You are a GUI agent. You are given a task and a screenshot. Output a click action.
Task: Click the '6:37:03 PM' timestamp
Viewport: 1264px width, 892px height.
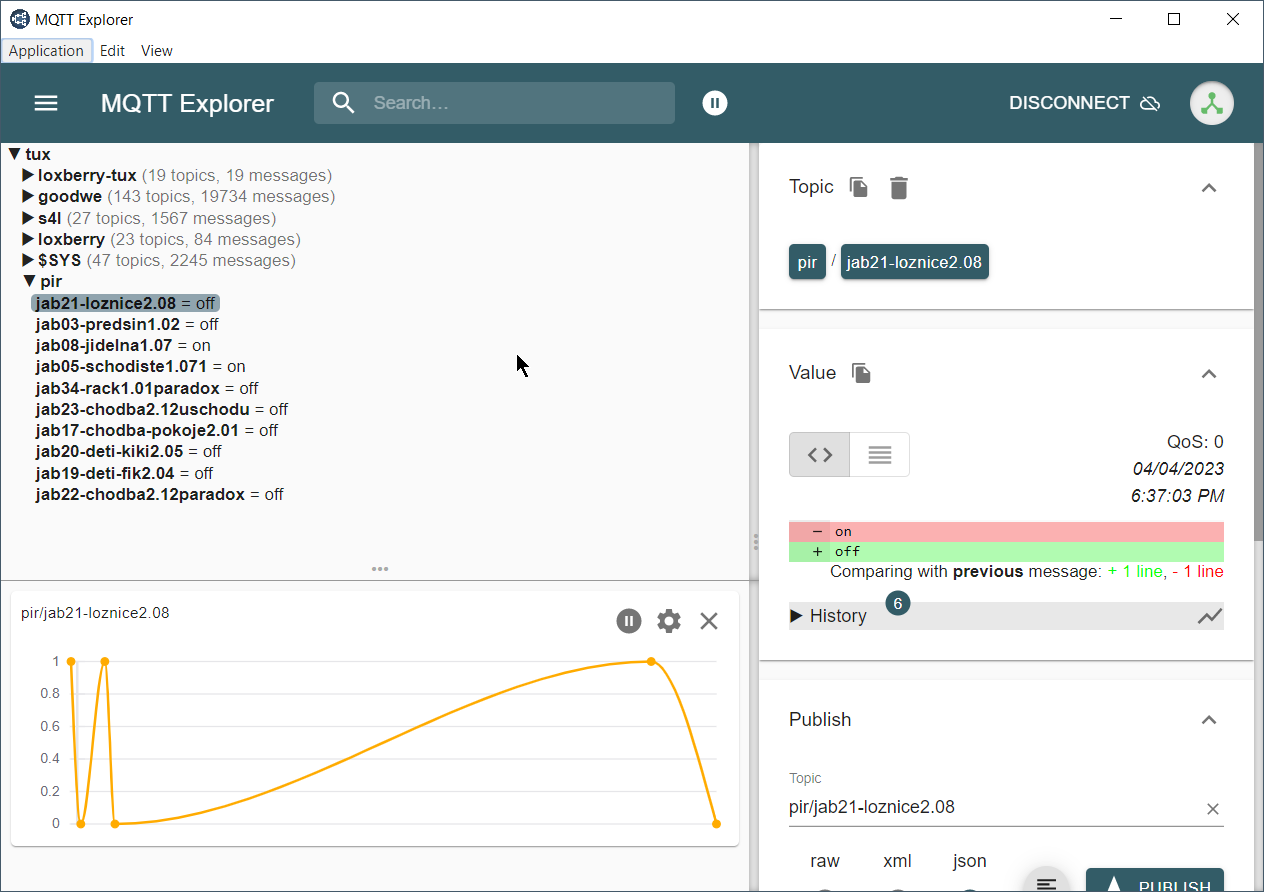click(x=1177, y=496)
